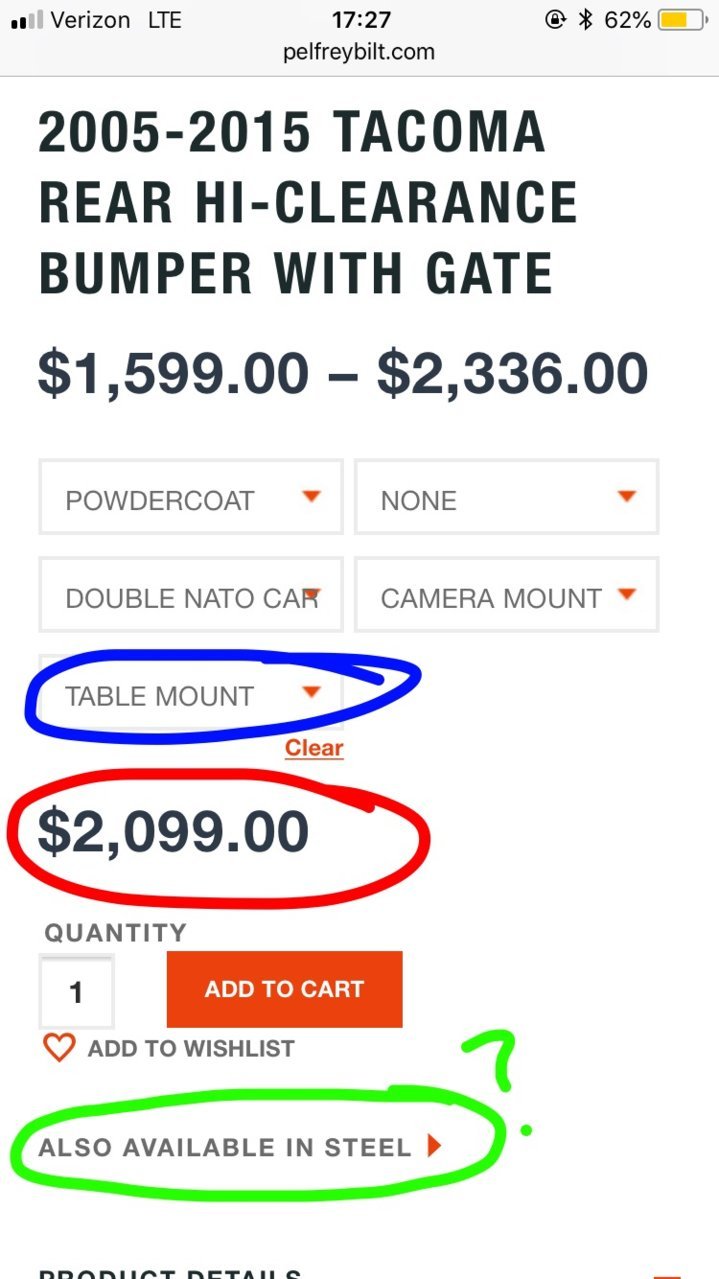Tap the arrow beside Also Available in Steel
This screenshot has height=1279, width=719.
(x=434, y=1146)
